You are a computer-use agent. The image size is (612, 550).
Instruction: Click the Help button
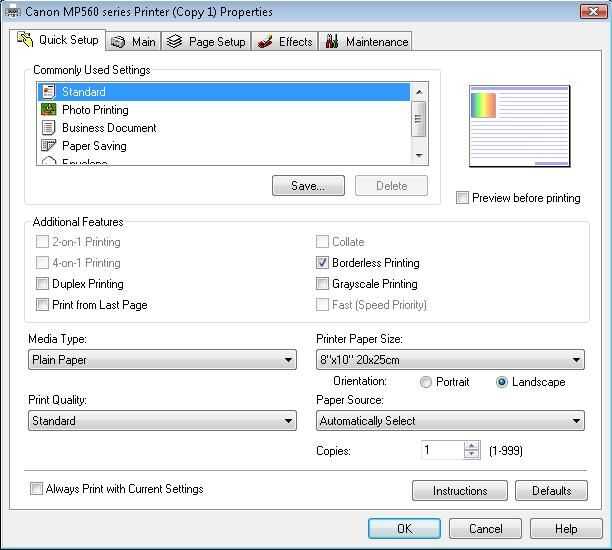[566, 529]
